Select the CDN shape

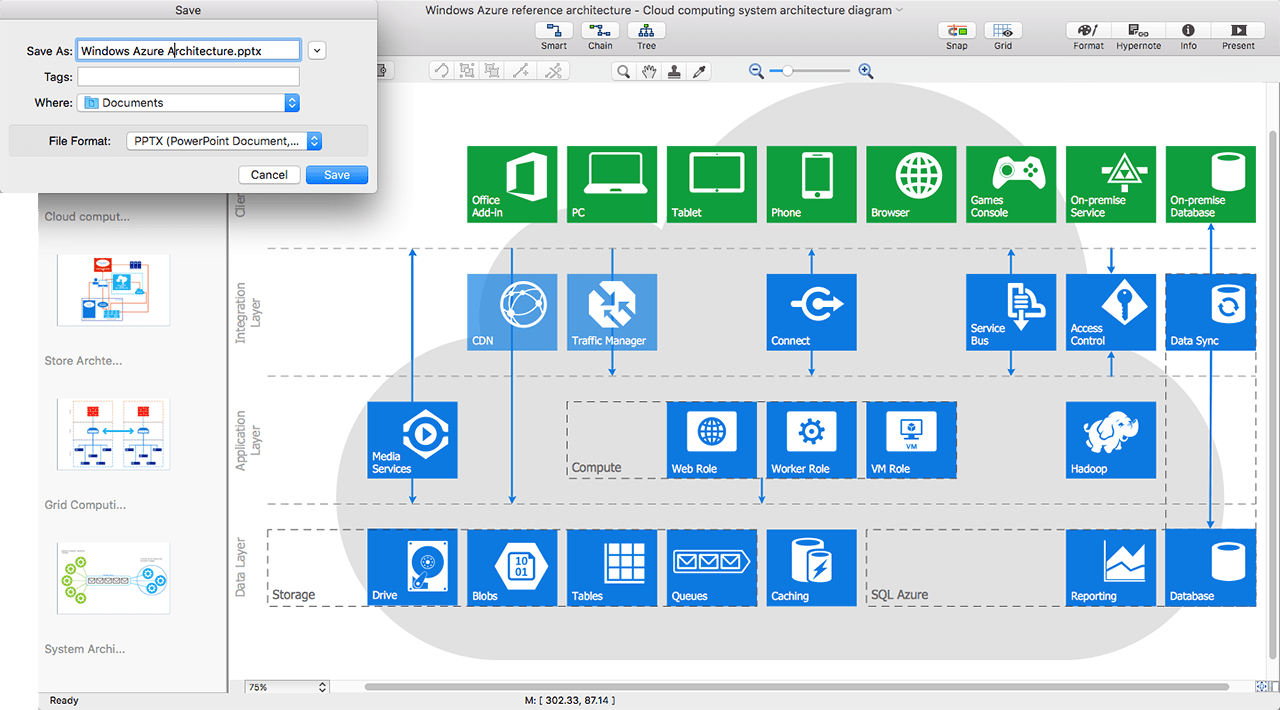click(512, 312)
